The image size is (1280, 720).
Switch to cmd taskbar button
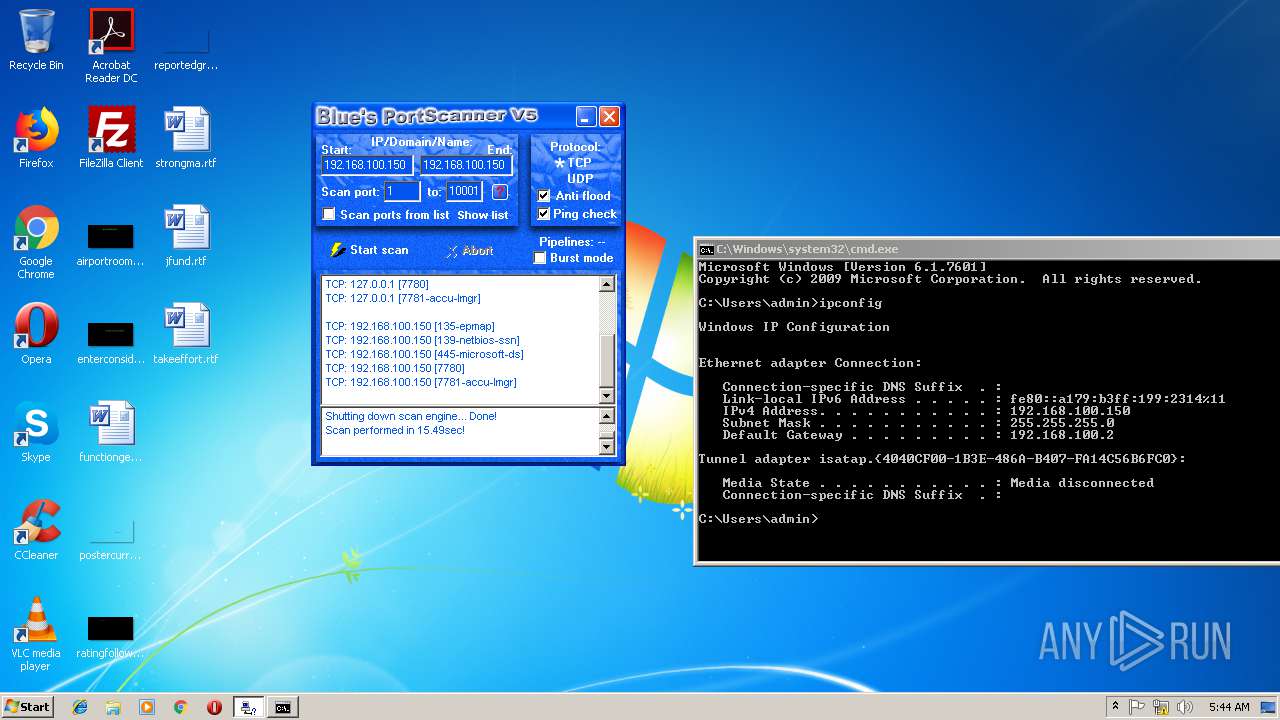283,707
